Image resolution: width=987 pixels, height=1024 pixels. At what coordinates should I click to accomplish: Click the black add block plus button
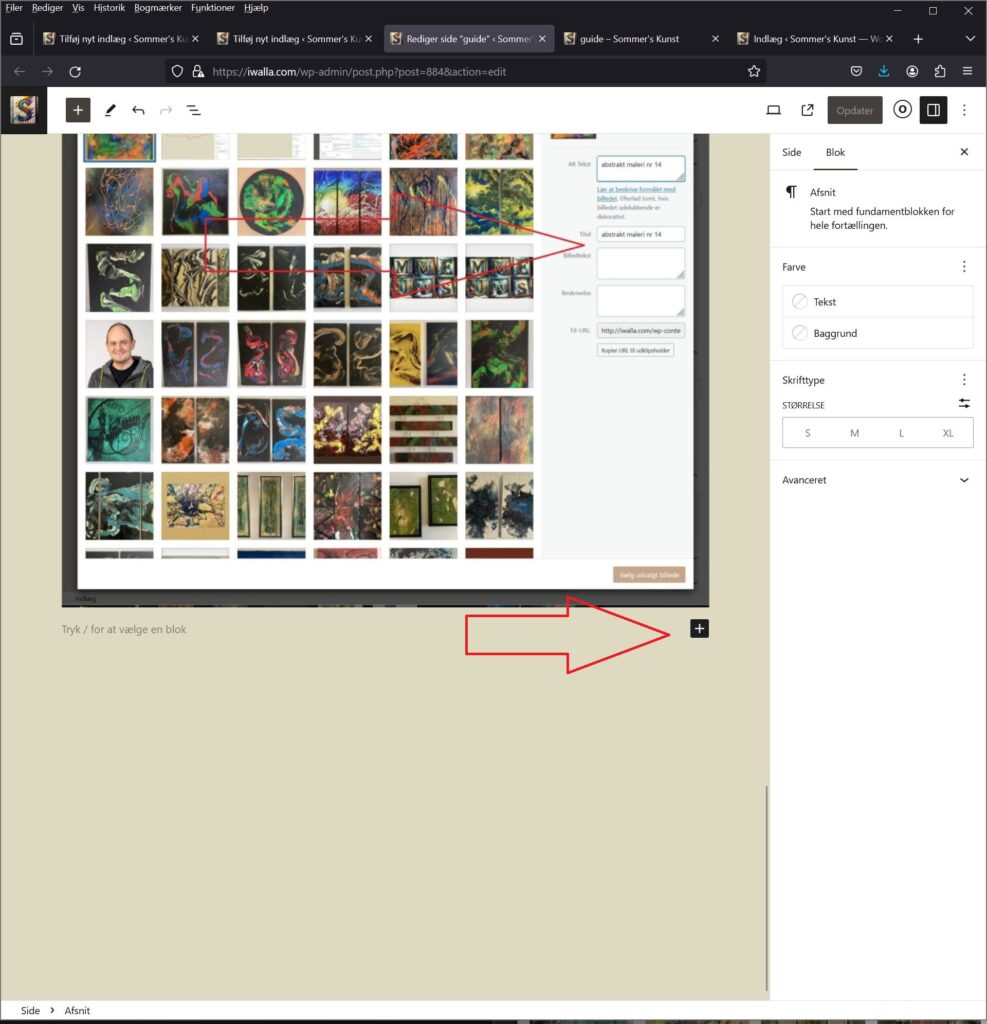click(x=699, y=629)
